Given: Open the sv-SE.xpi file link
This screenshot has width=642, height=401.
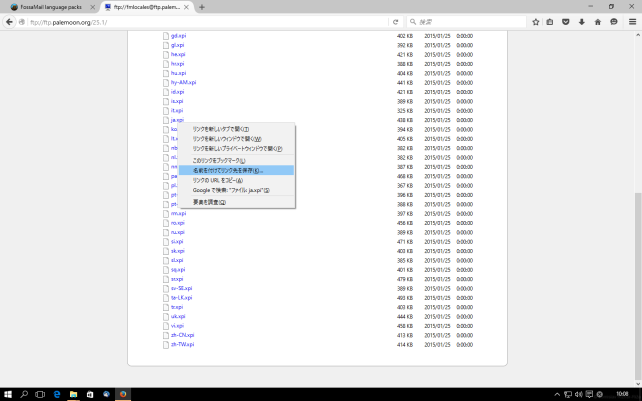Looking at the screenshot, I should click(x=181, y=288).
